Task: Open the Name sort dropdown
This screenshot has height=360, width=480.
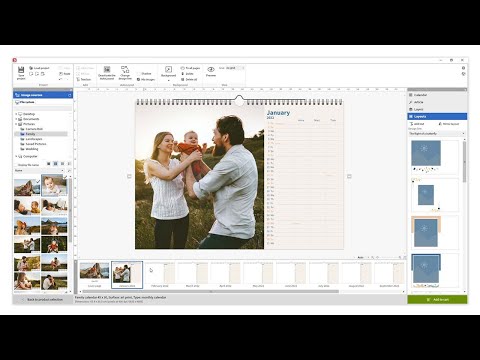Action: (39, 171)
